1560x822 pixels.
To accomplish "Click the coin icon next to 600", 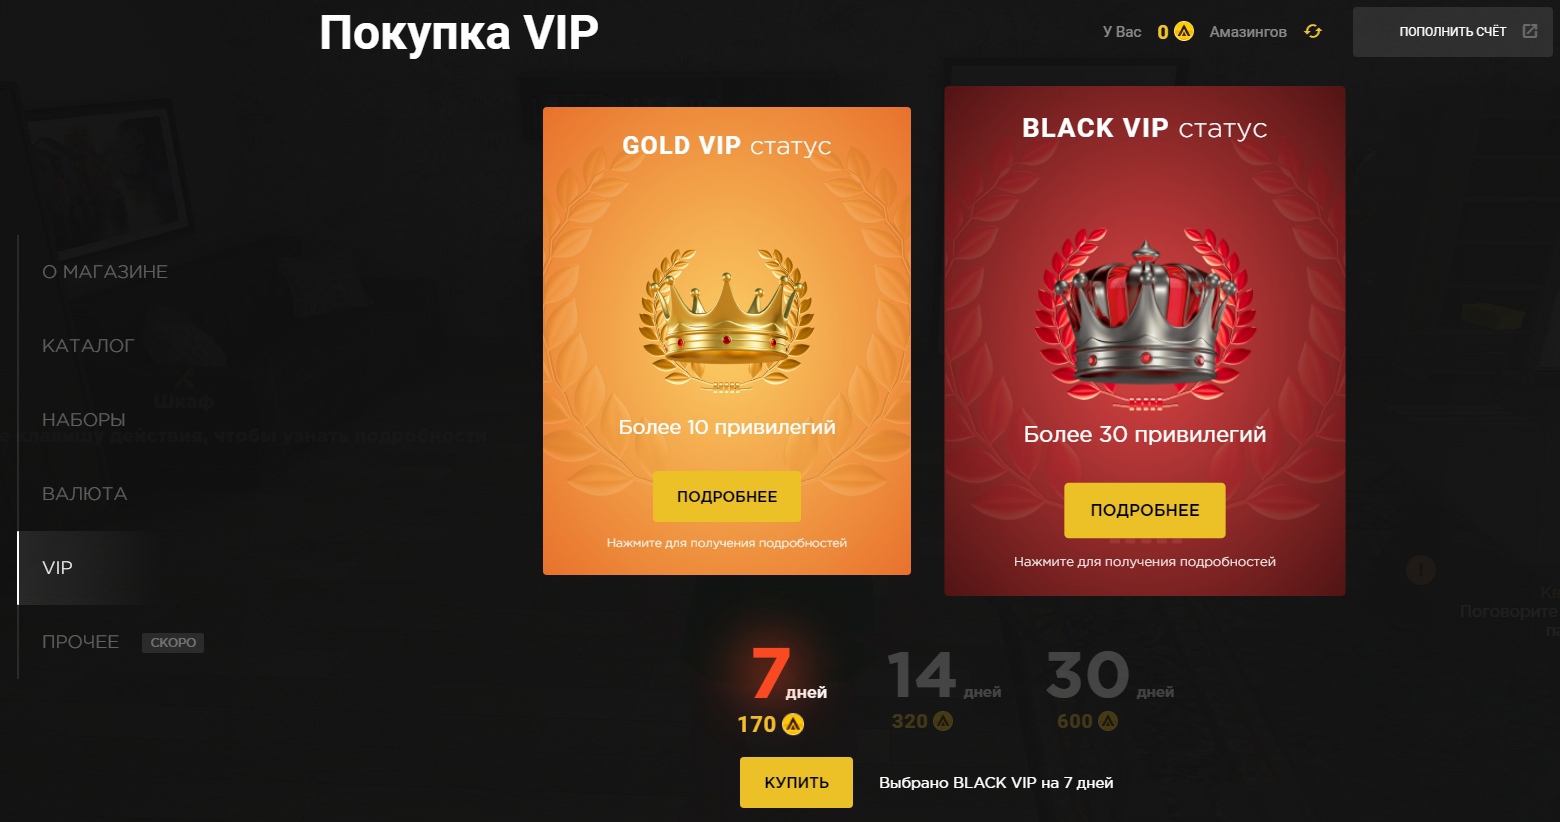I will pos(1108,721).
